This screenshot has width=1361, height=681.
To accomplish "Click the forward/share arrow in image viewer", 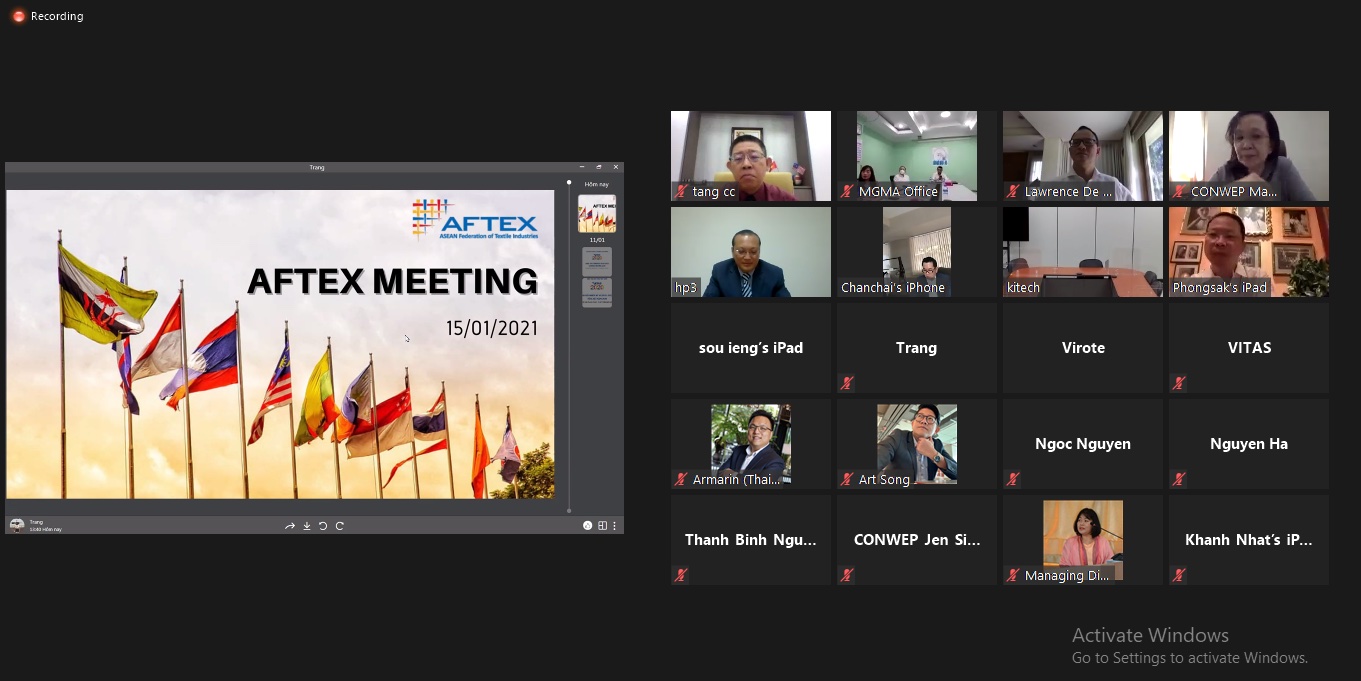I will click(290, 526).
